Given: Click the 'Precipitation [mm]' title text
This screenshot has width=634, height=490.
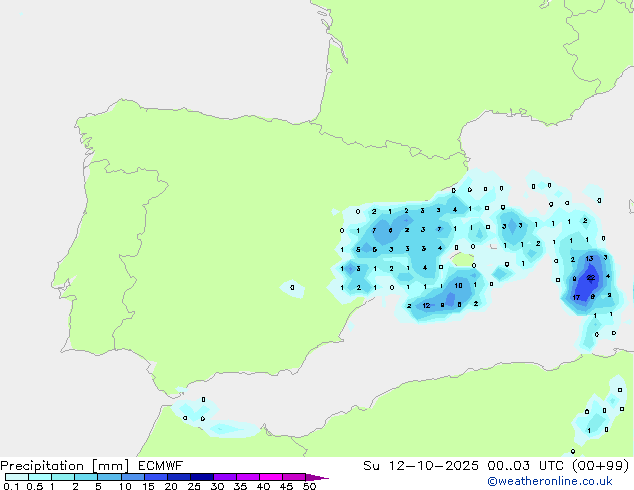Looking at the screenshot, I should [64, 466].
